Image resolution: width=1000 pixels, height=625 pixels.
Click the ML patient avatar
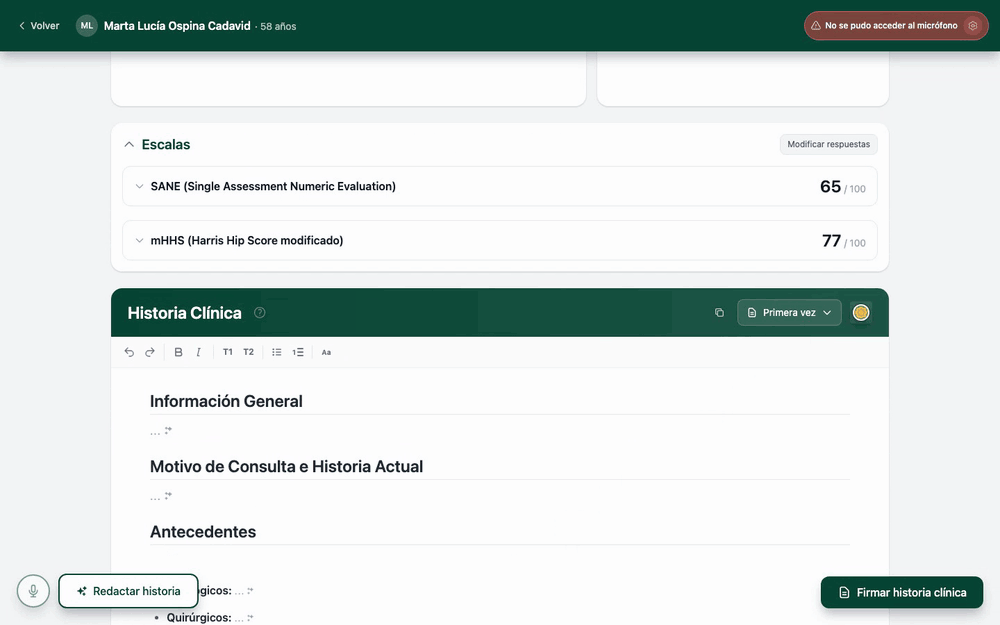[x=87, y=26]
